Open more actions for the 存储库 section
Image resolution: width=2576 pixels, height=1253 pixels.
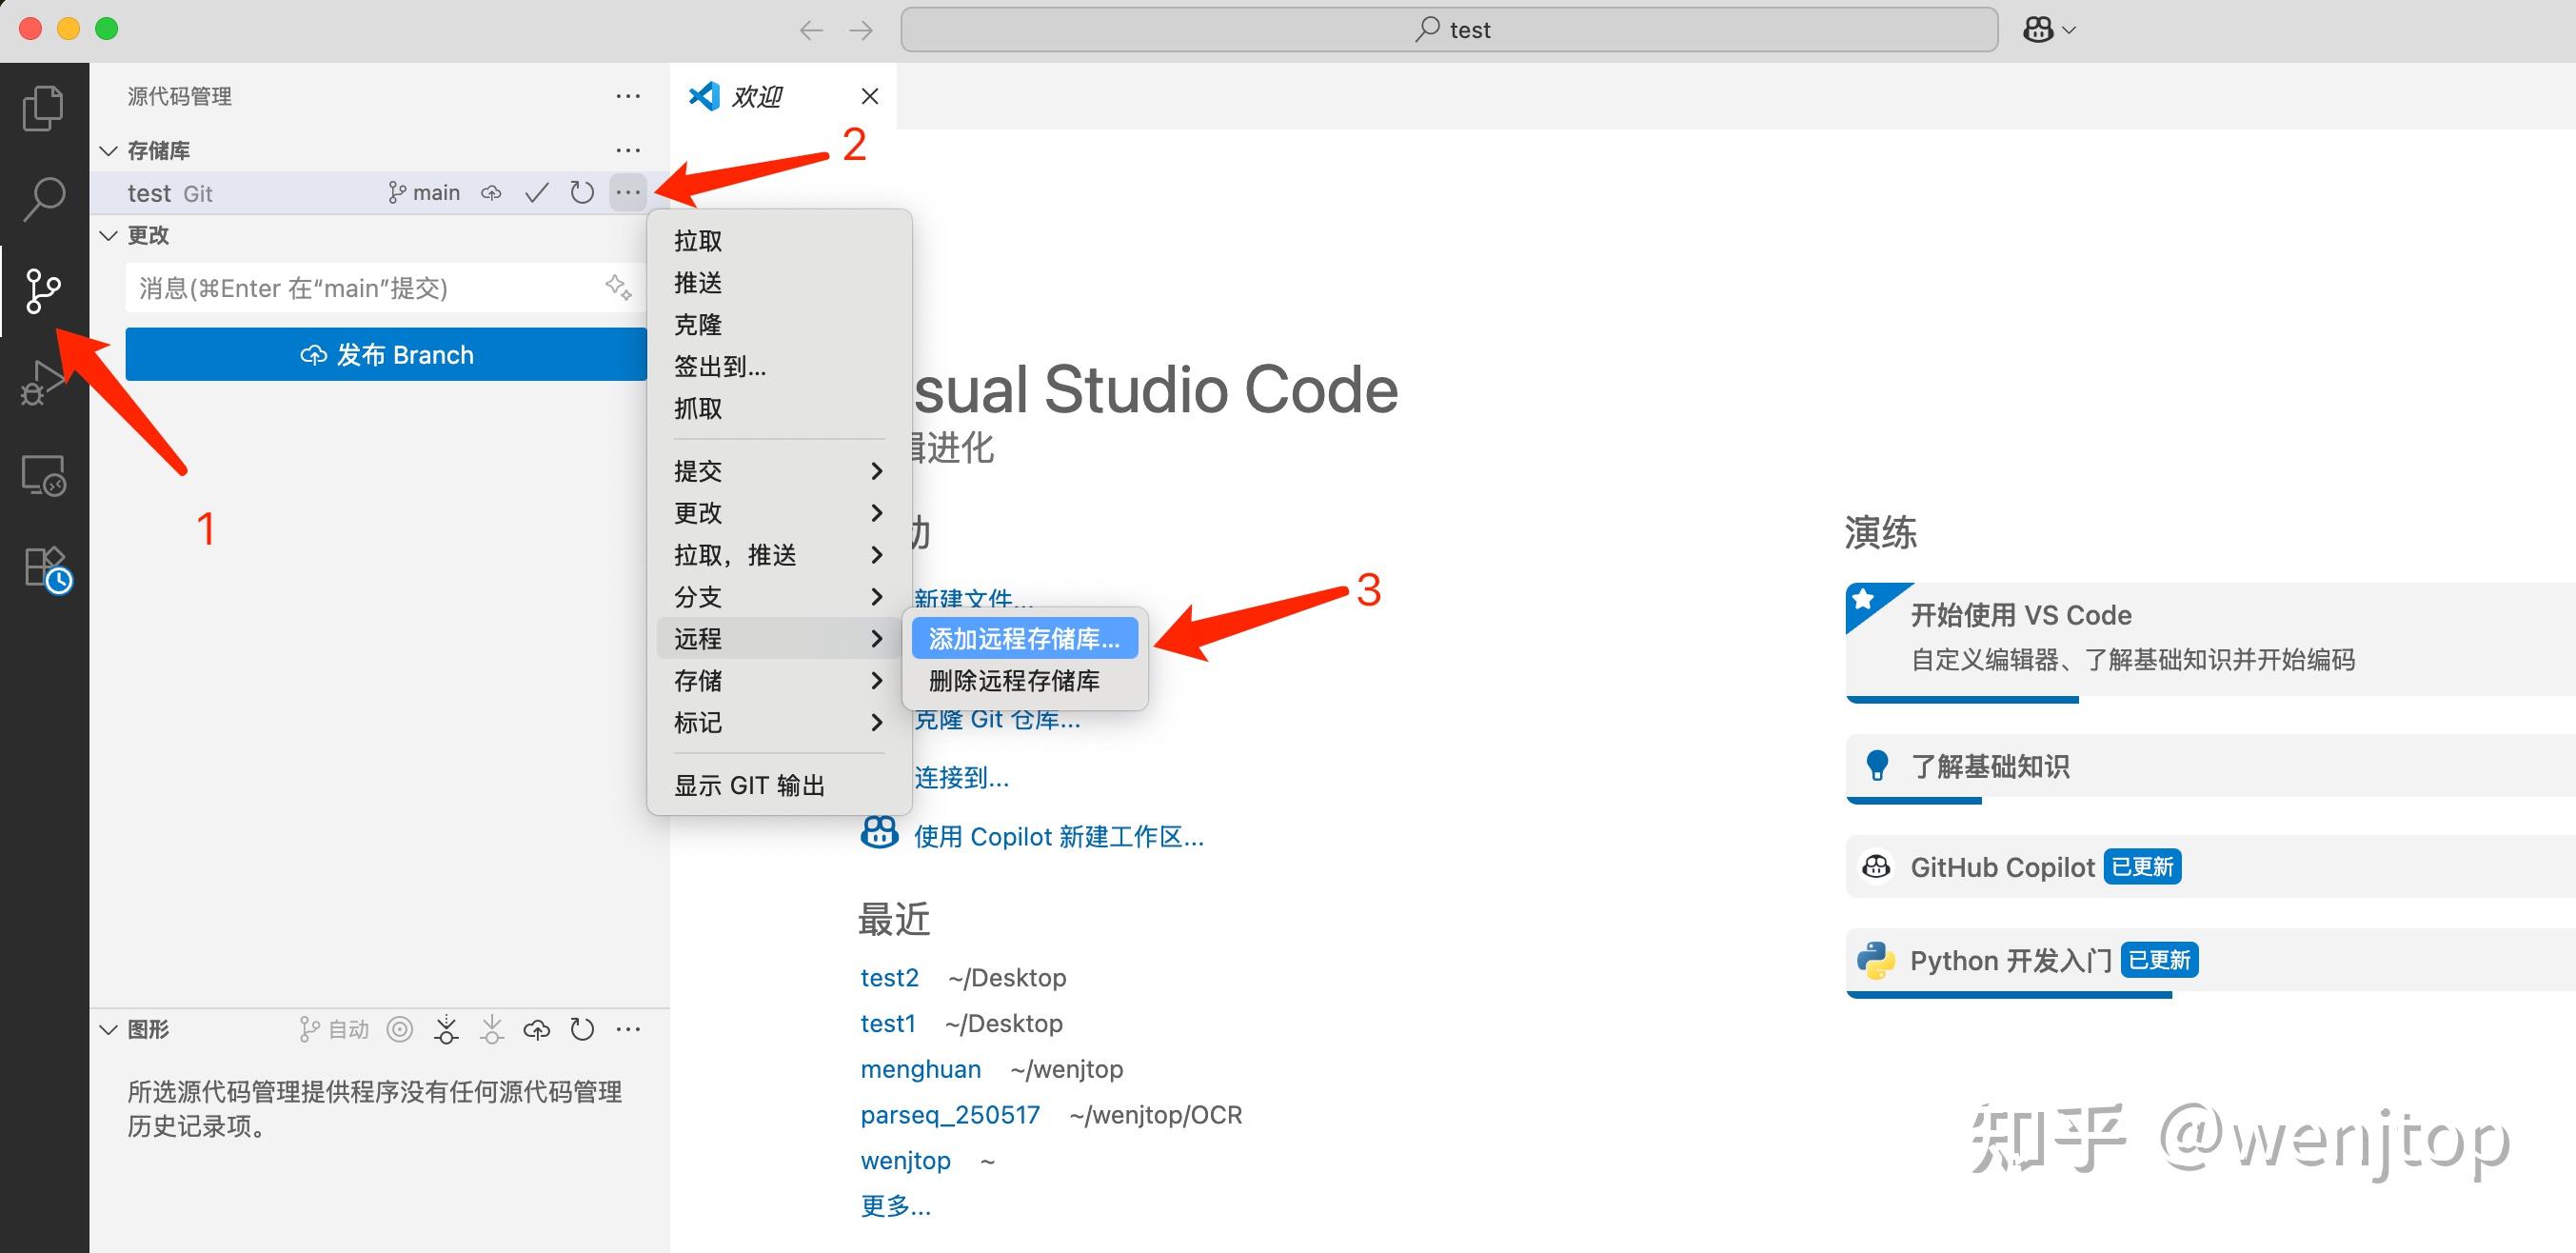[x=628, y=150]
